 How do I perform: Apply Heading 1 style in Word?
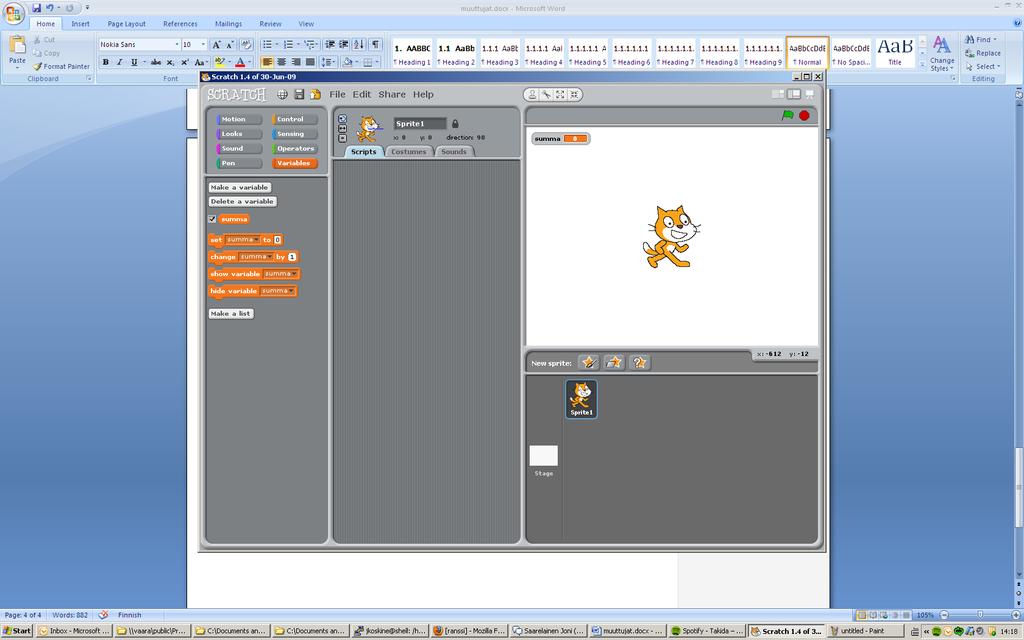(x=412, y=54)
